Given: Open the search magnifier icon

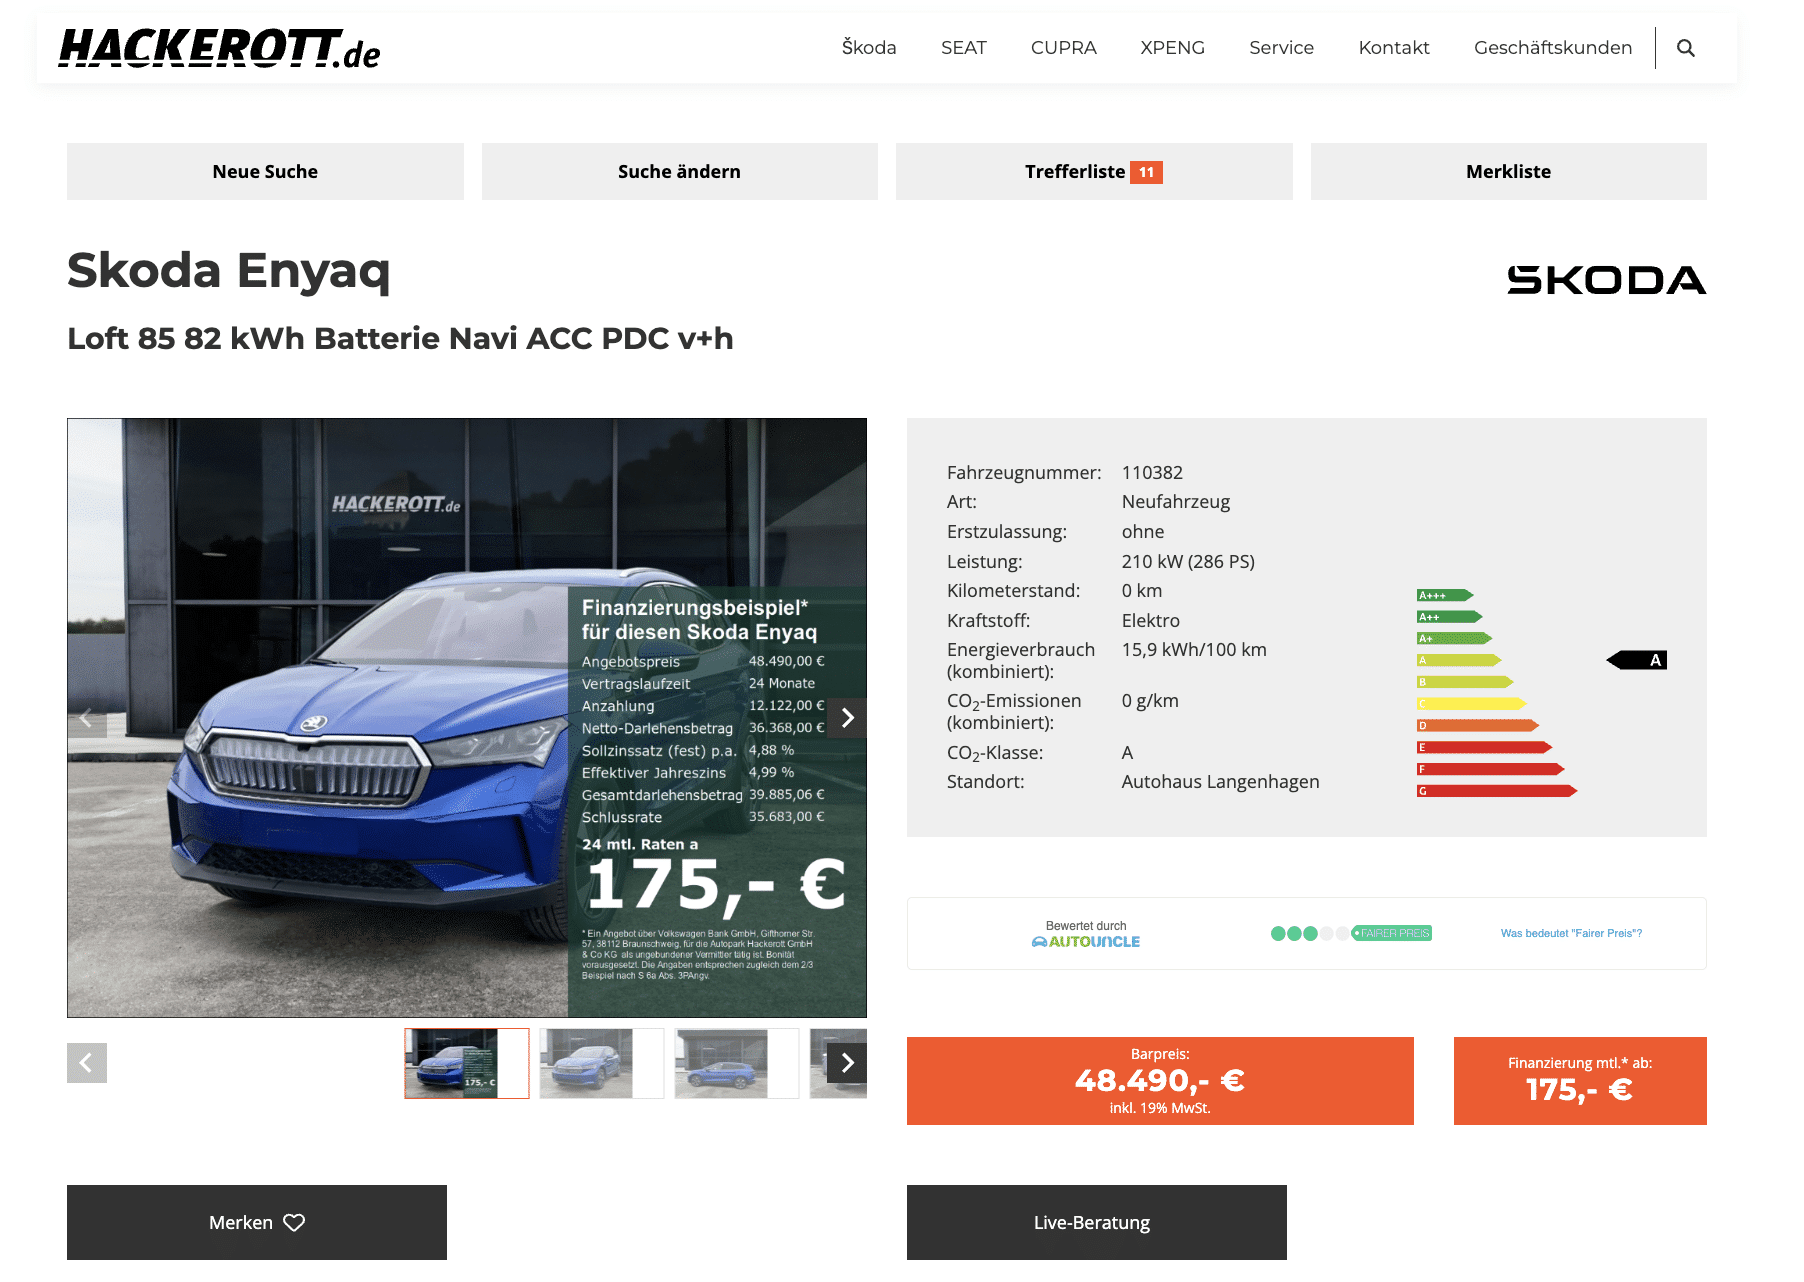Looking at the screenshot, I should [x=1685, y=48].
